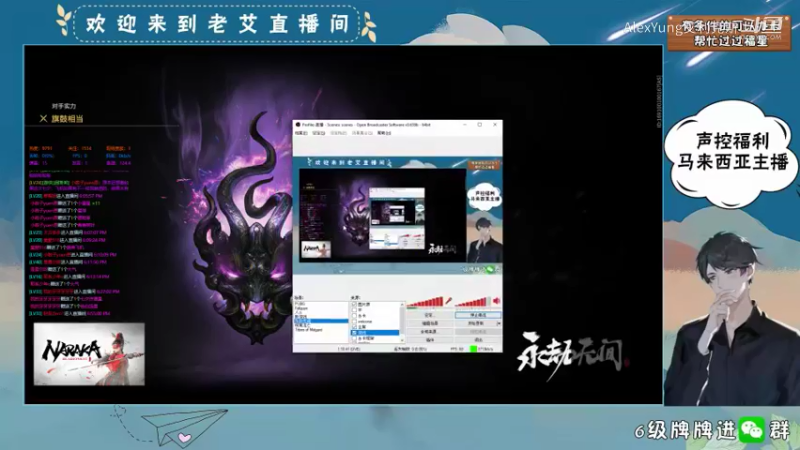Click the Edit Scene button
Image resolution: width=800 pixels, height=450 pixels.
(x=430, y=323)
